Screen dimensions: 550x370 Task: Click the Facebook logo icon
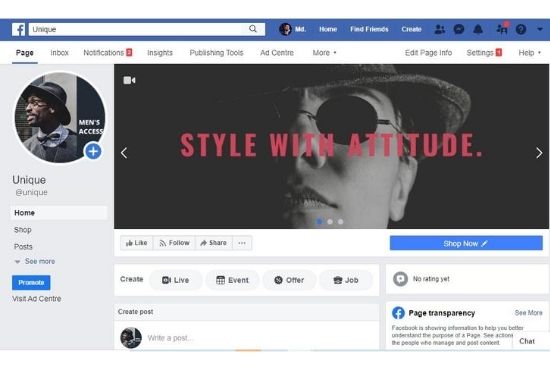[x=19, y=29]
